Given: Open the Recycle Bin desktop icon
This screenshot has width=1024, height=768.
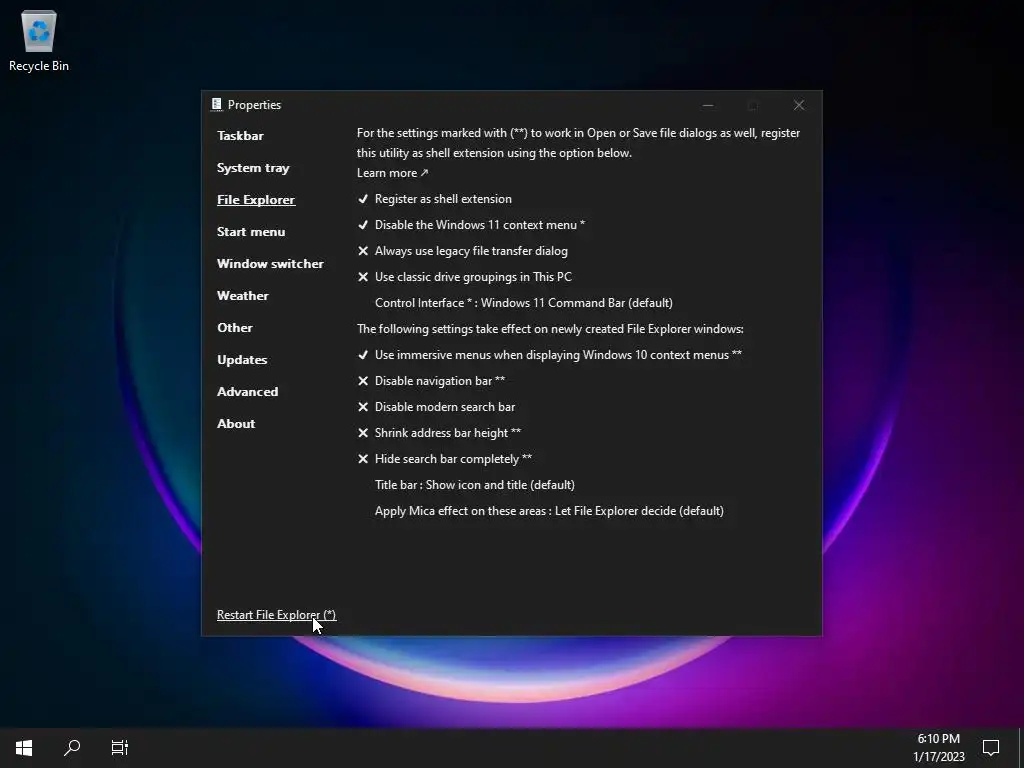Looking at the screenshot, I should click(39, 41).
